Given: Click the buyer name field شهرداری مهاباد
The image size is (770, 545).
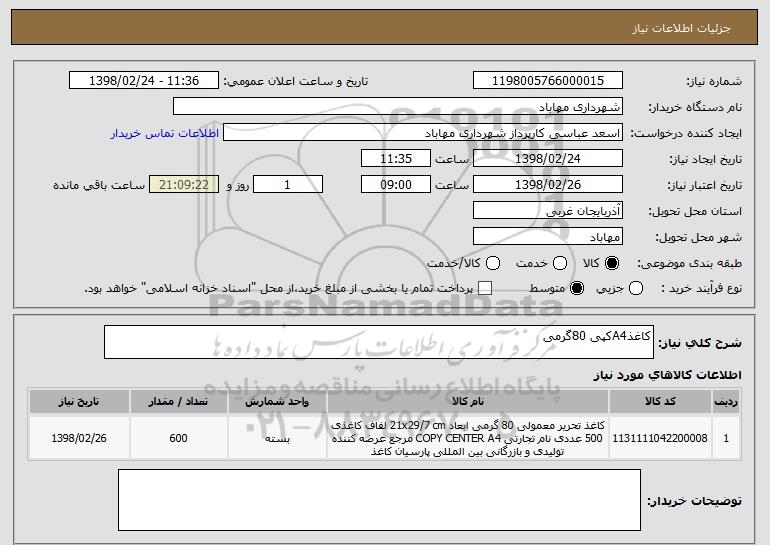Looking at the screenshot, I should pos(398,107).
